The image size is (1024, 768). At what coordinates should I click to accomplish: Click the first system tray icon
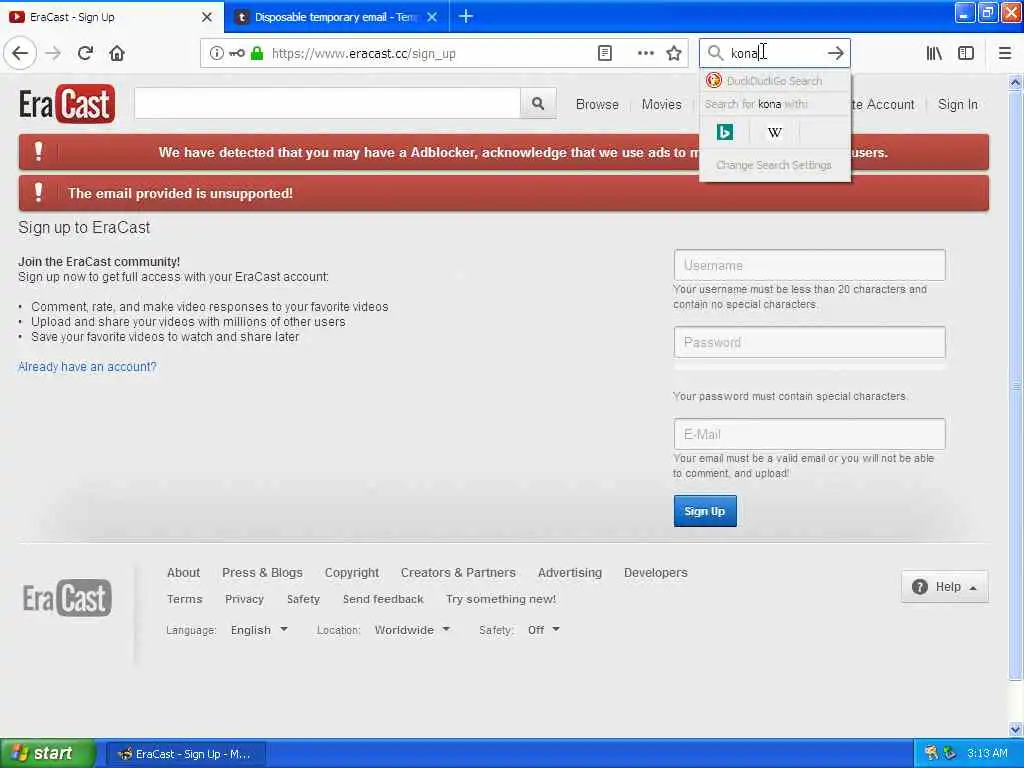(x=932, y=753)
